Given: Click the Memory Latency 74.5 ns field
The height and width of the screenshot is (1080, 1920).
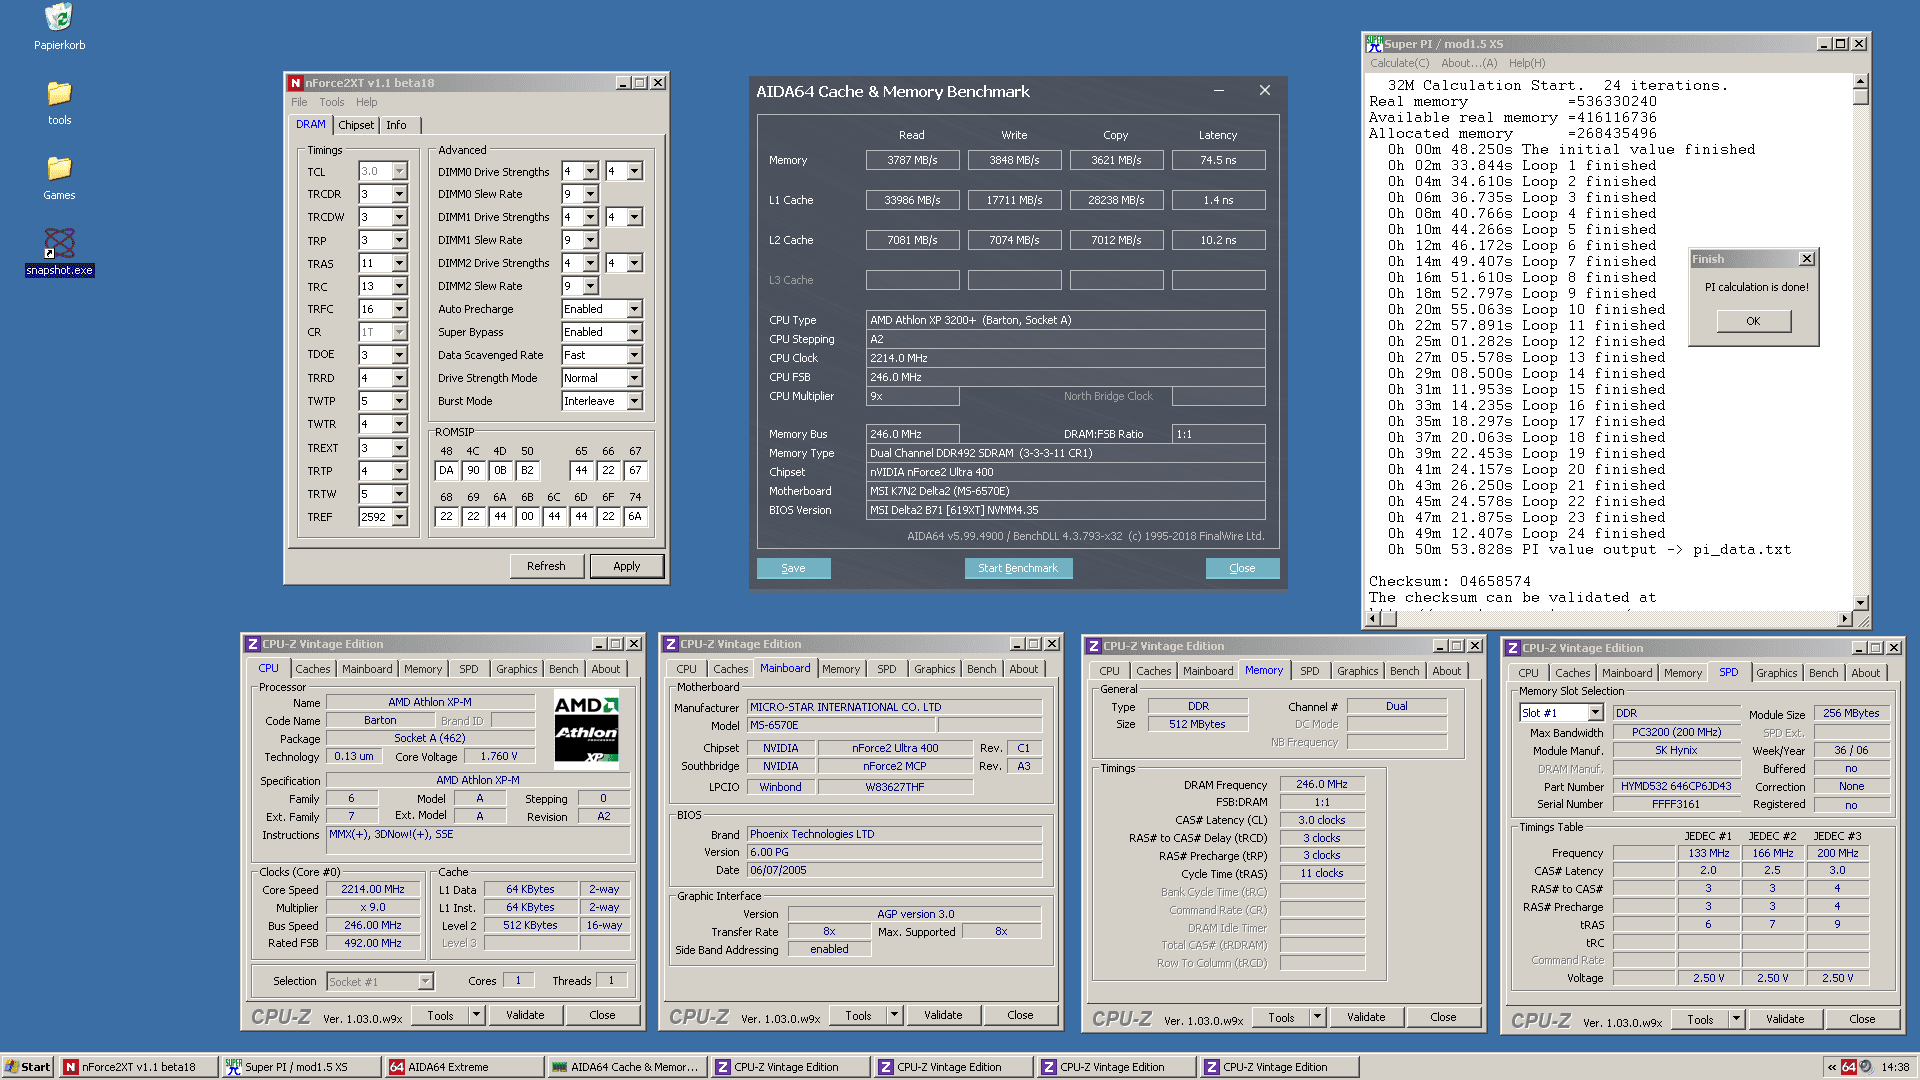Looking at the screenshot, I should pyautogui.click(x=1218, y=160).
